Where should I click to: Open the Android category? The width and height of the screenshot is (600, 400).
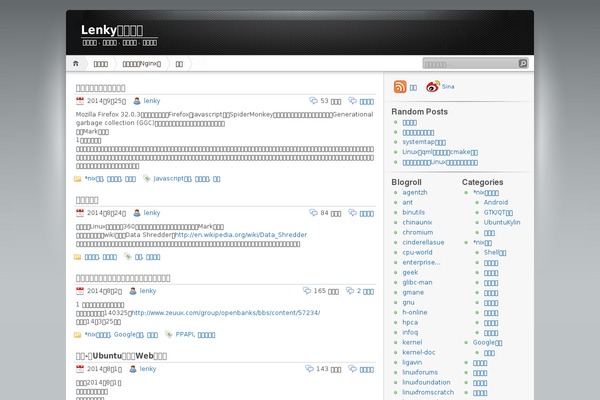click(x=496, y=202)
